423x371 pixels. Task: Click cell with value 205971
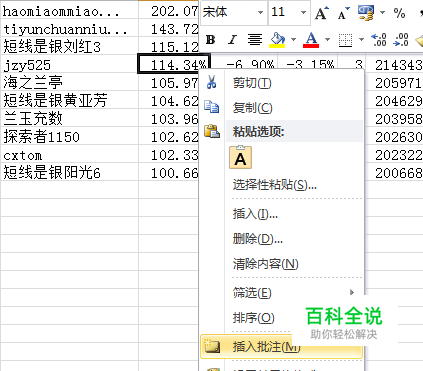click(x=394, y=83)
